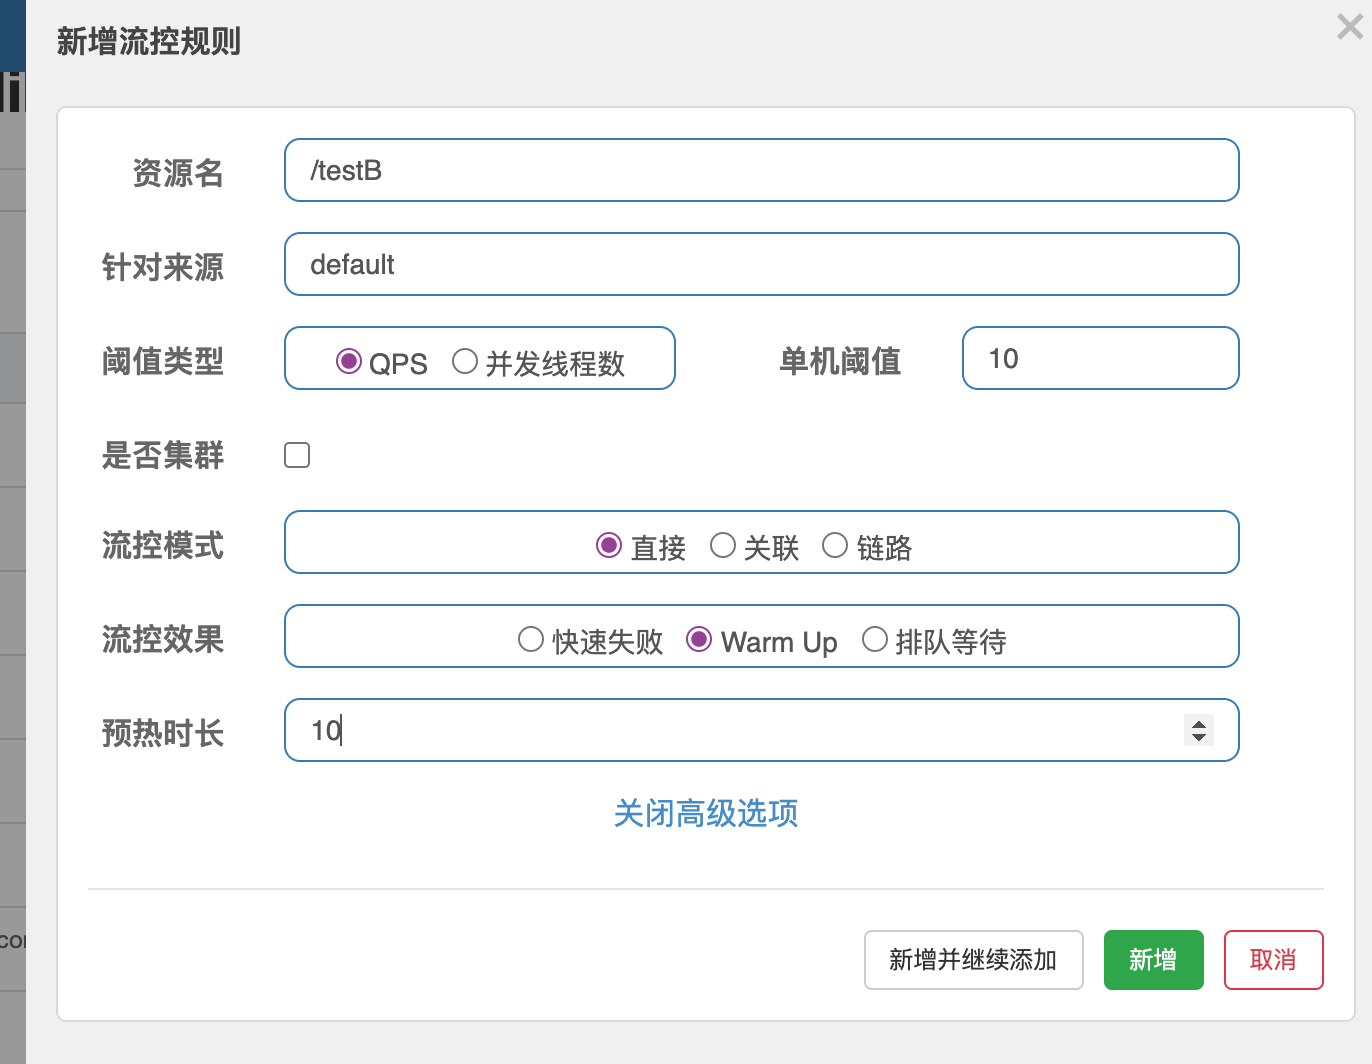Screen dimensions: 1372x1064
Task: Decrease 预热时长 with stepper down arrow
Action: (x=1199, y=737)
